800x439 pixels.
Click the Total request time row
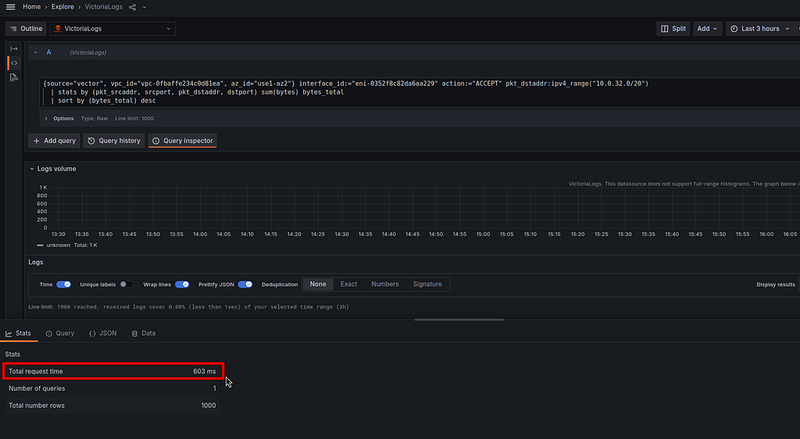(x=113, y=371)
